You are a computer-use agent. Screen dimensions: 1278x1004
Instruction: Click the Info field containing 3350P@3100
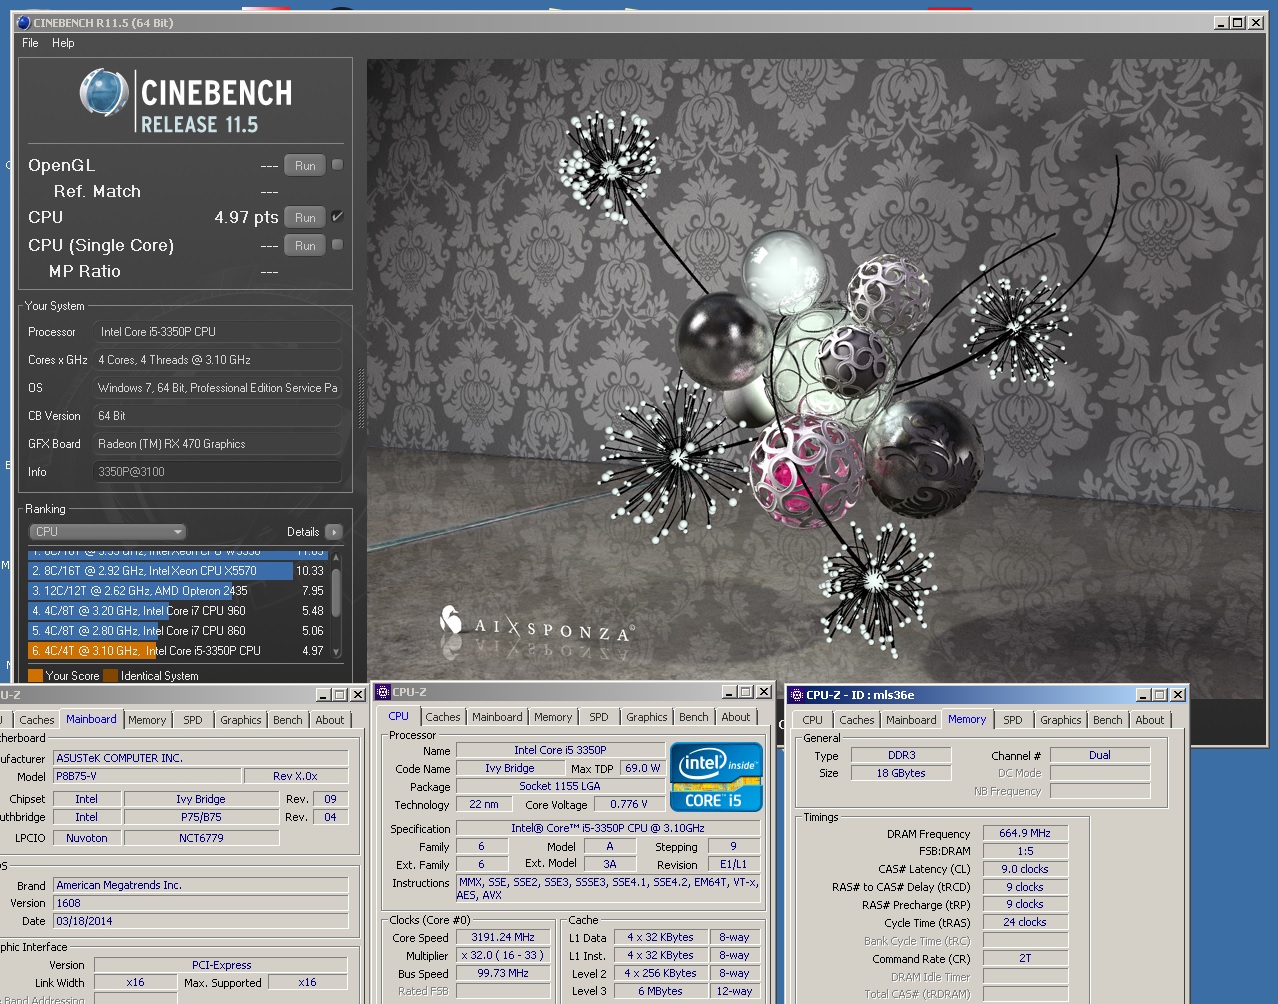point(218,472)
